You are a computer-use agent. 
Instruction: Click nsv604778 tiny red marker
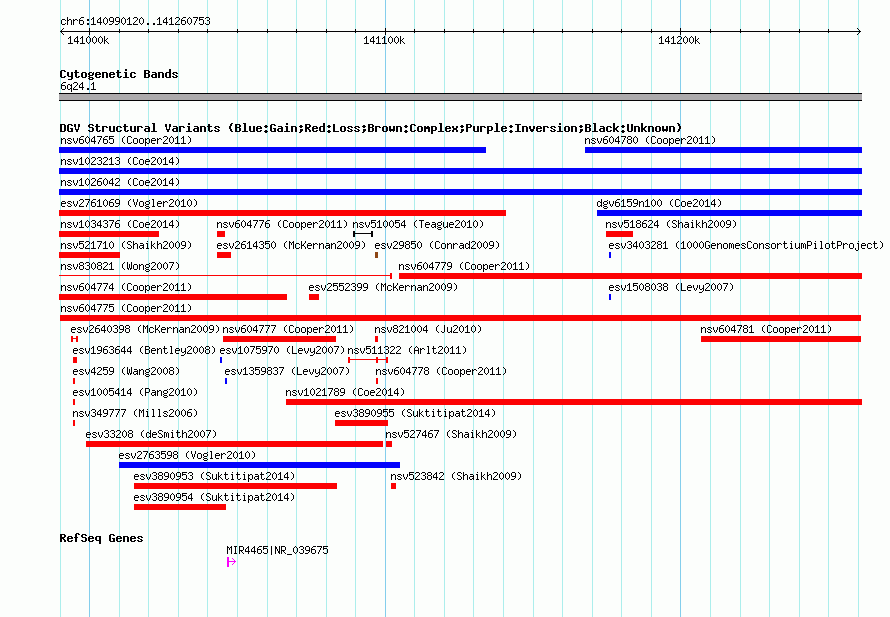pyautogui.click(x=377, y=381)
